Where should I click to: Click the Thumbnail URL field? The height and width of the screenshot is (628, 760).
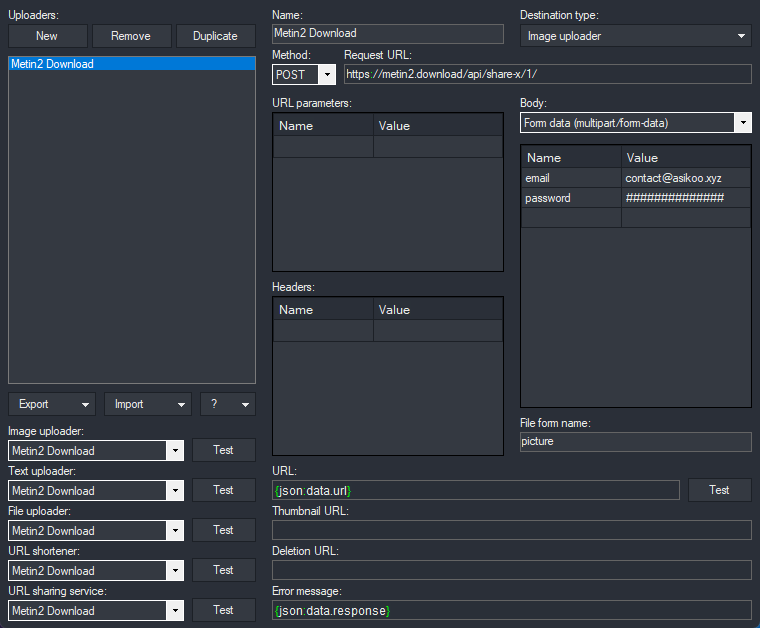(512, 530)
